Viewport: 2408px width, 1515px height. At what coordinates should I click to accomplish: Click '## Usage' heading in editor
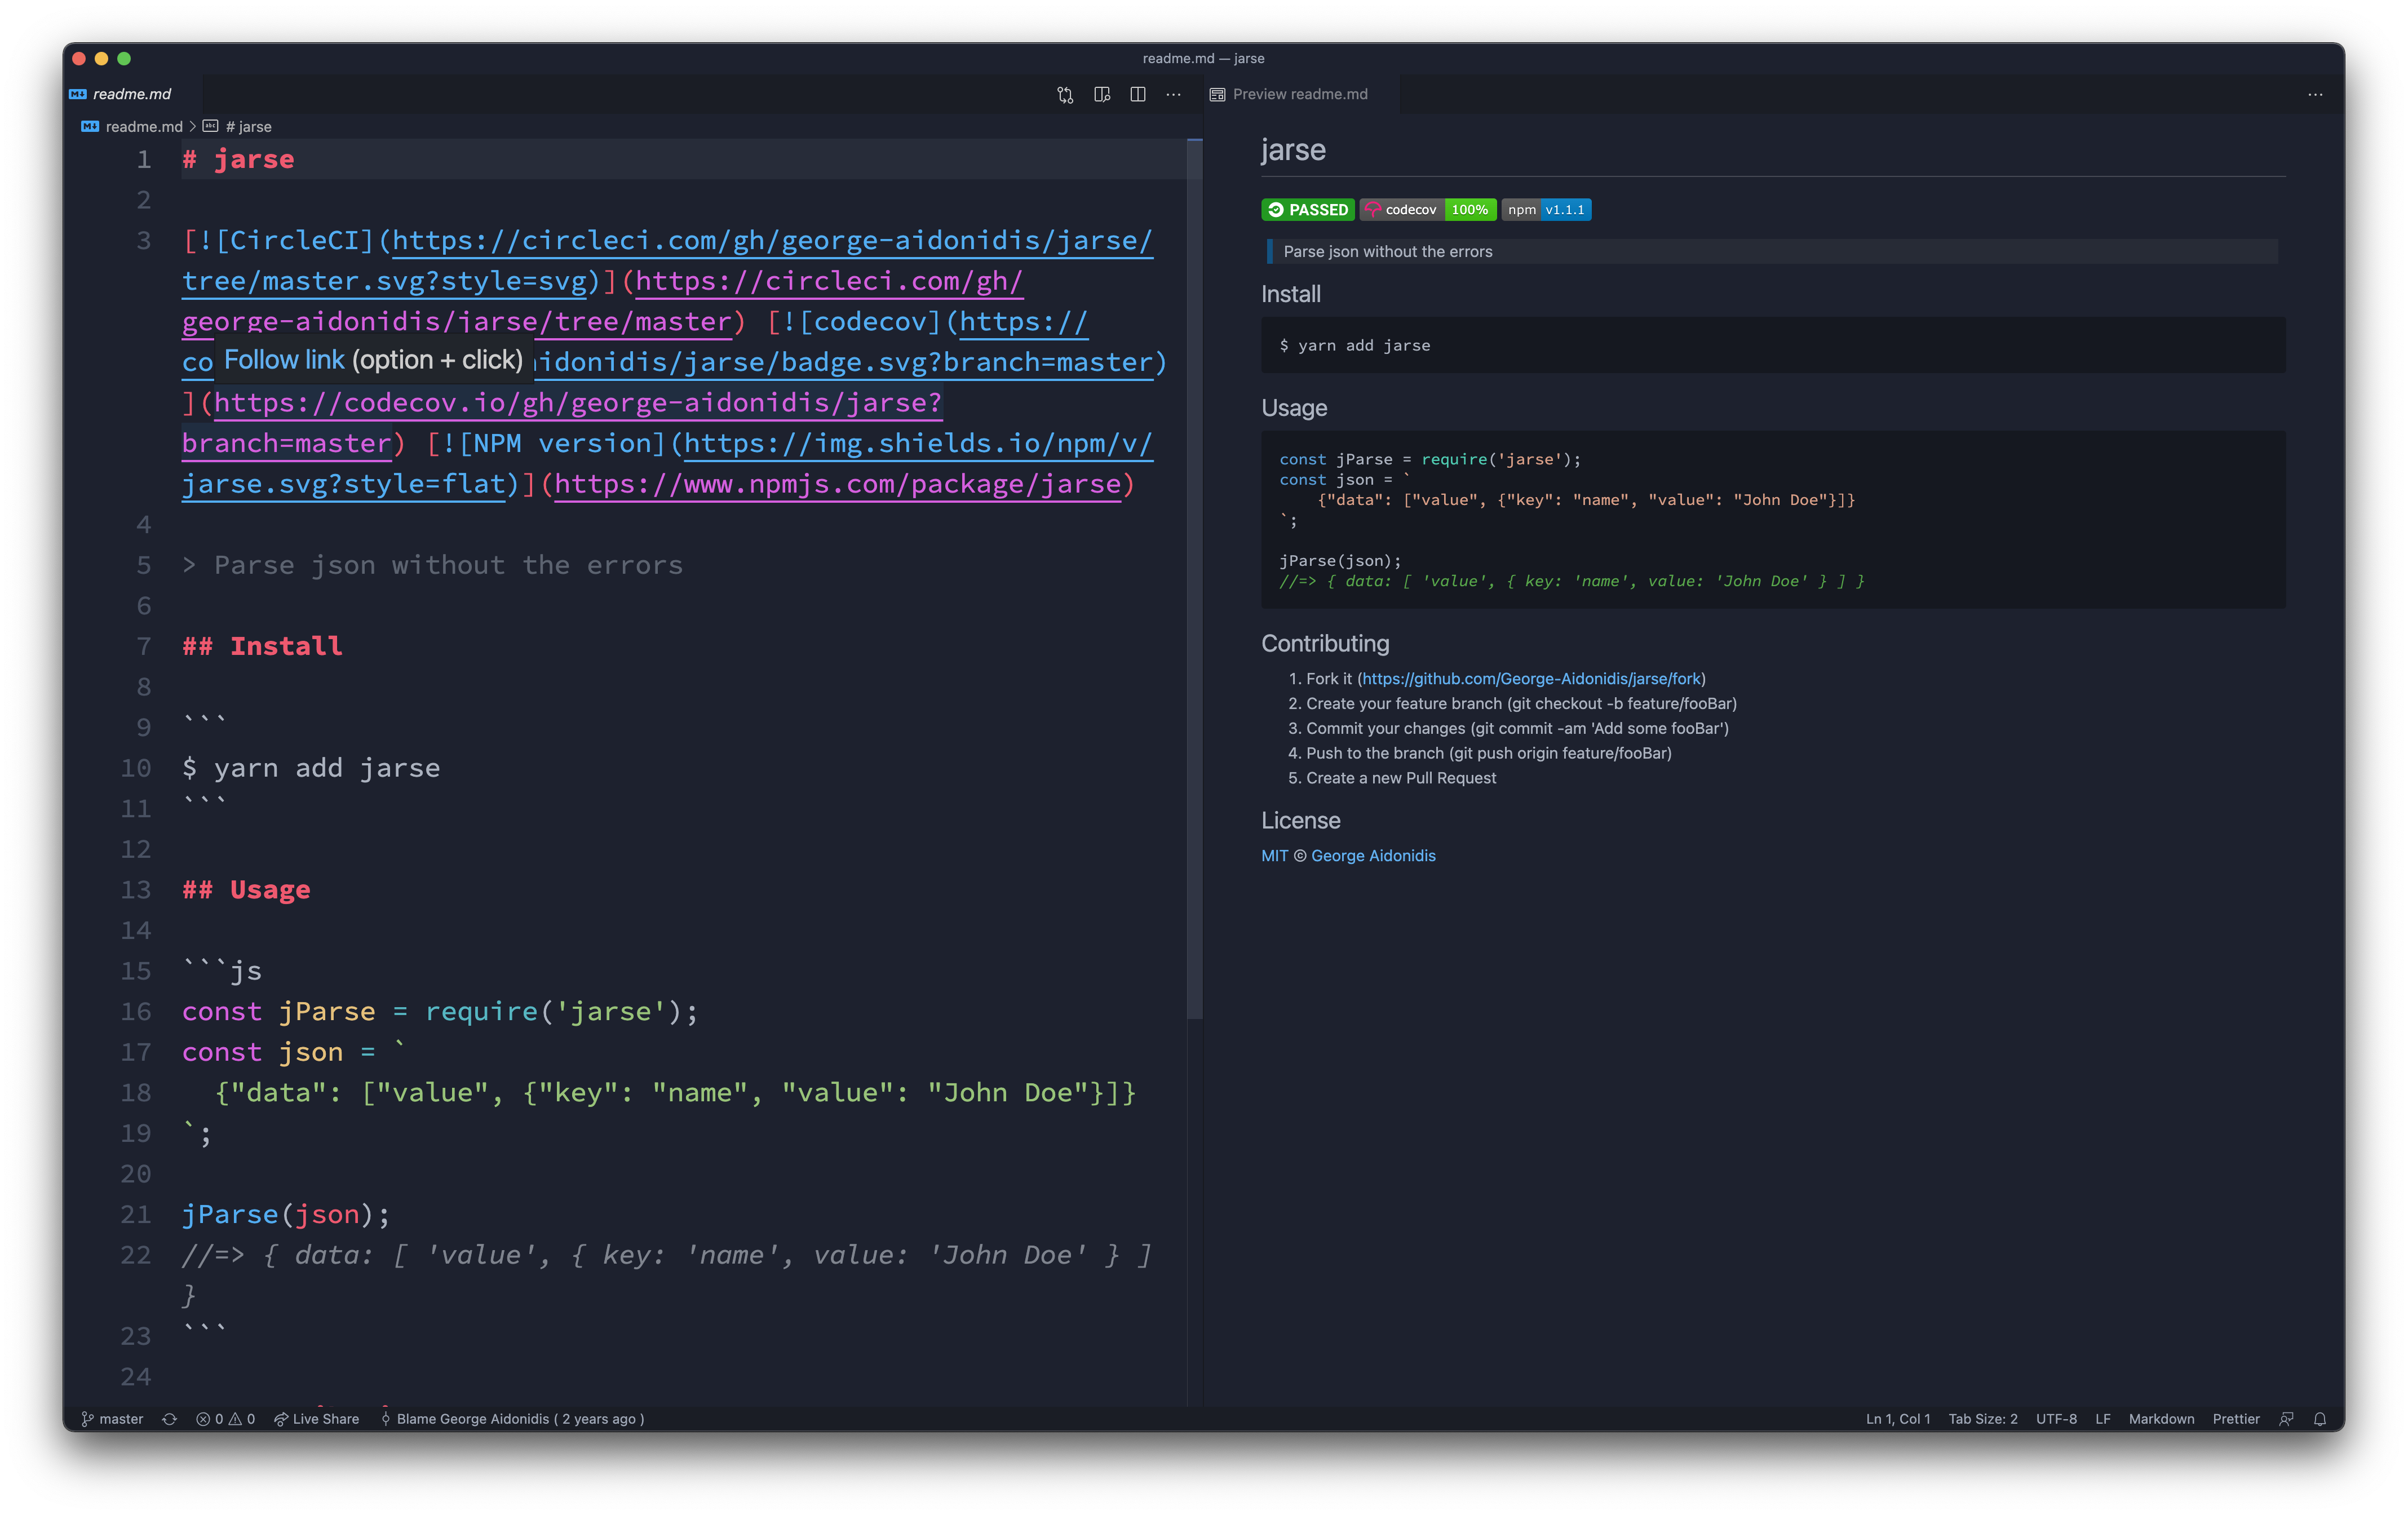point(246,890)
